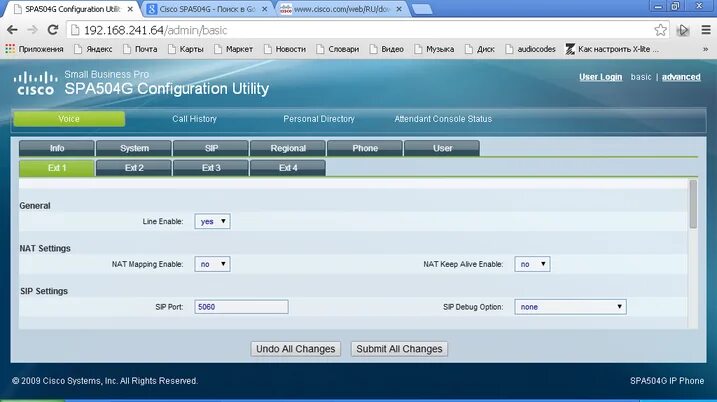Select the Ext 2 tab
Viewport: 717px width, 402px height.
click(134, 168)
